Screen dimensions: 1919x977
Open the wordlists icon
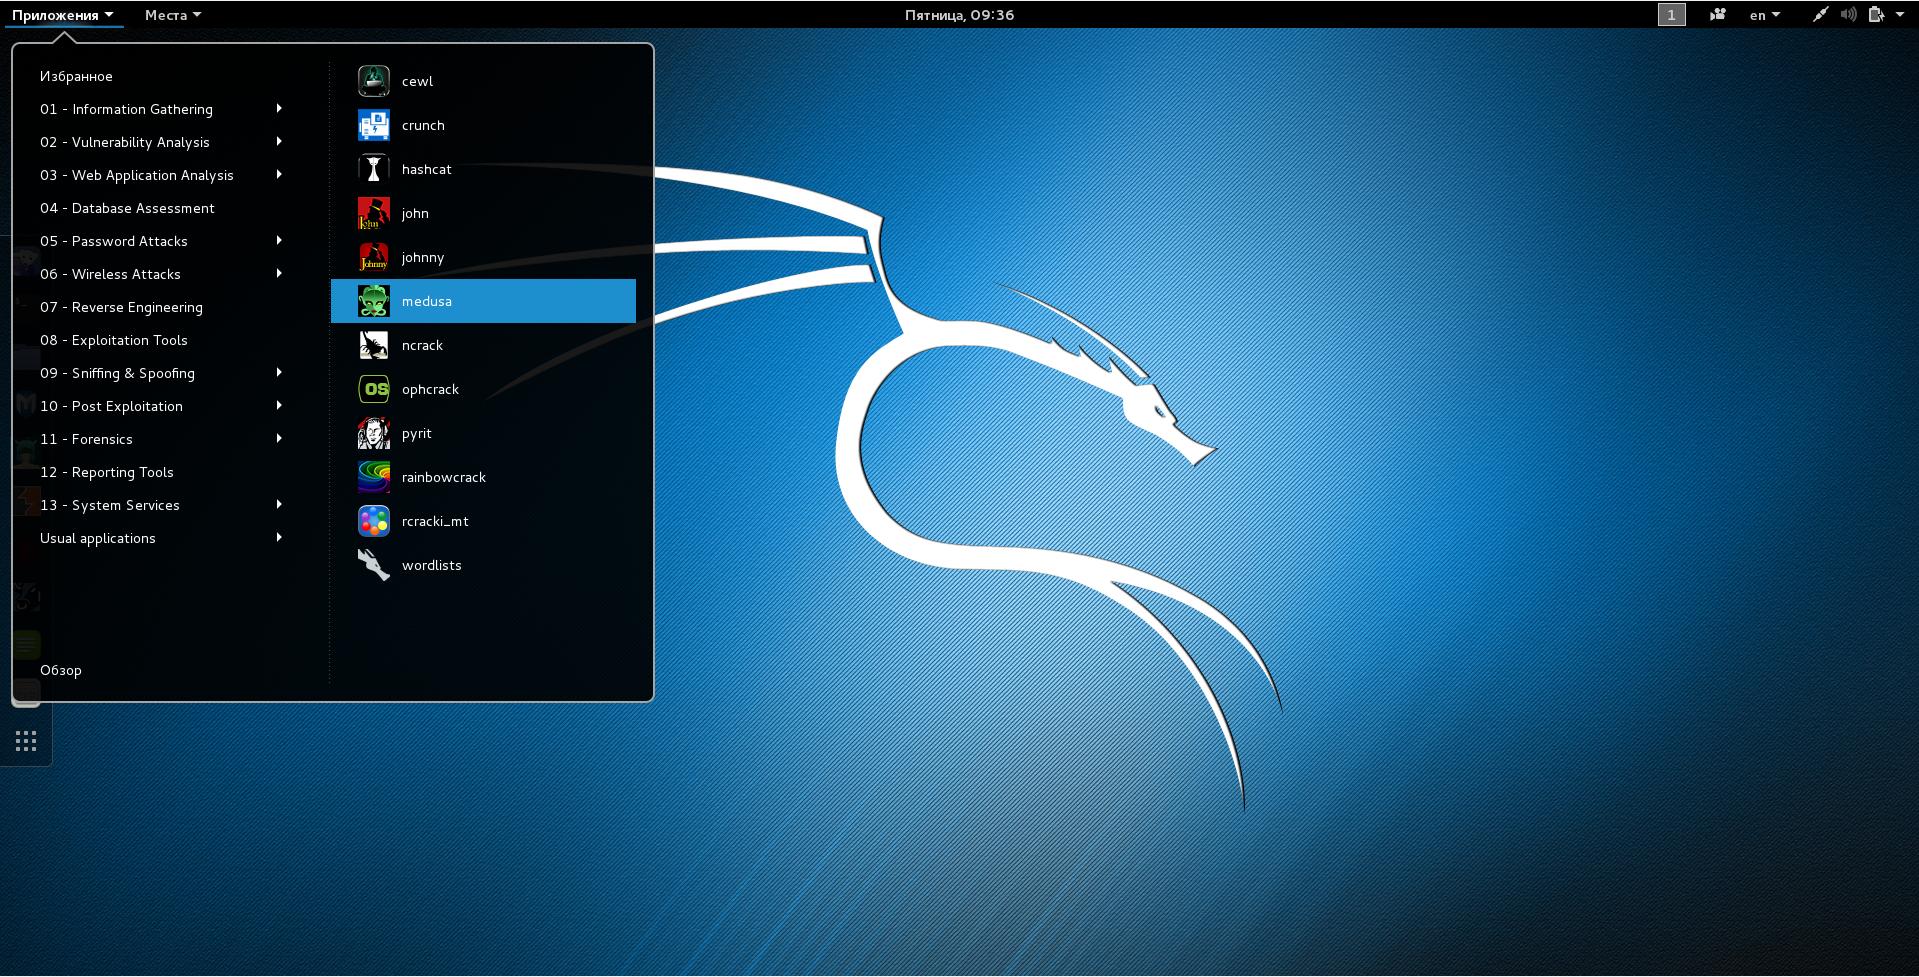[374, 565]
